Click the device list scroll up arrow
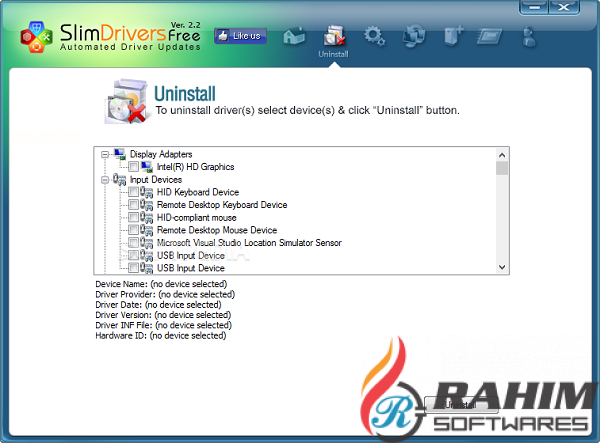 tap(502, 155)
